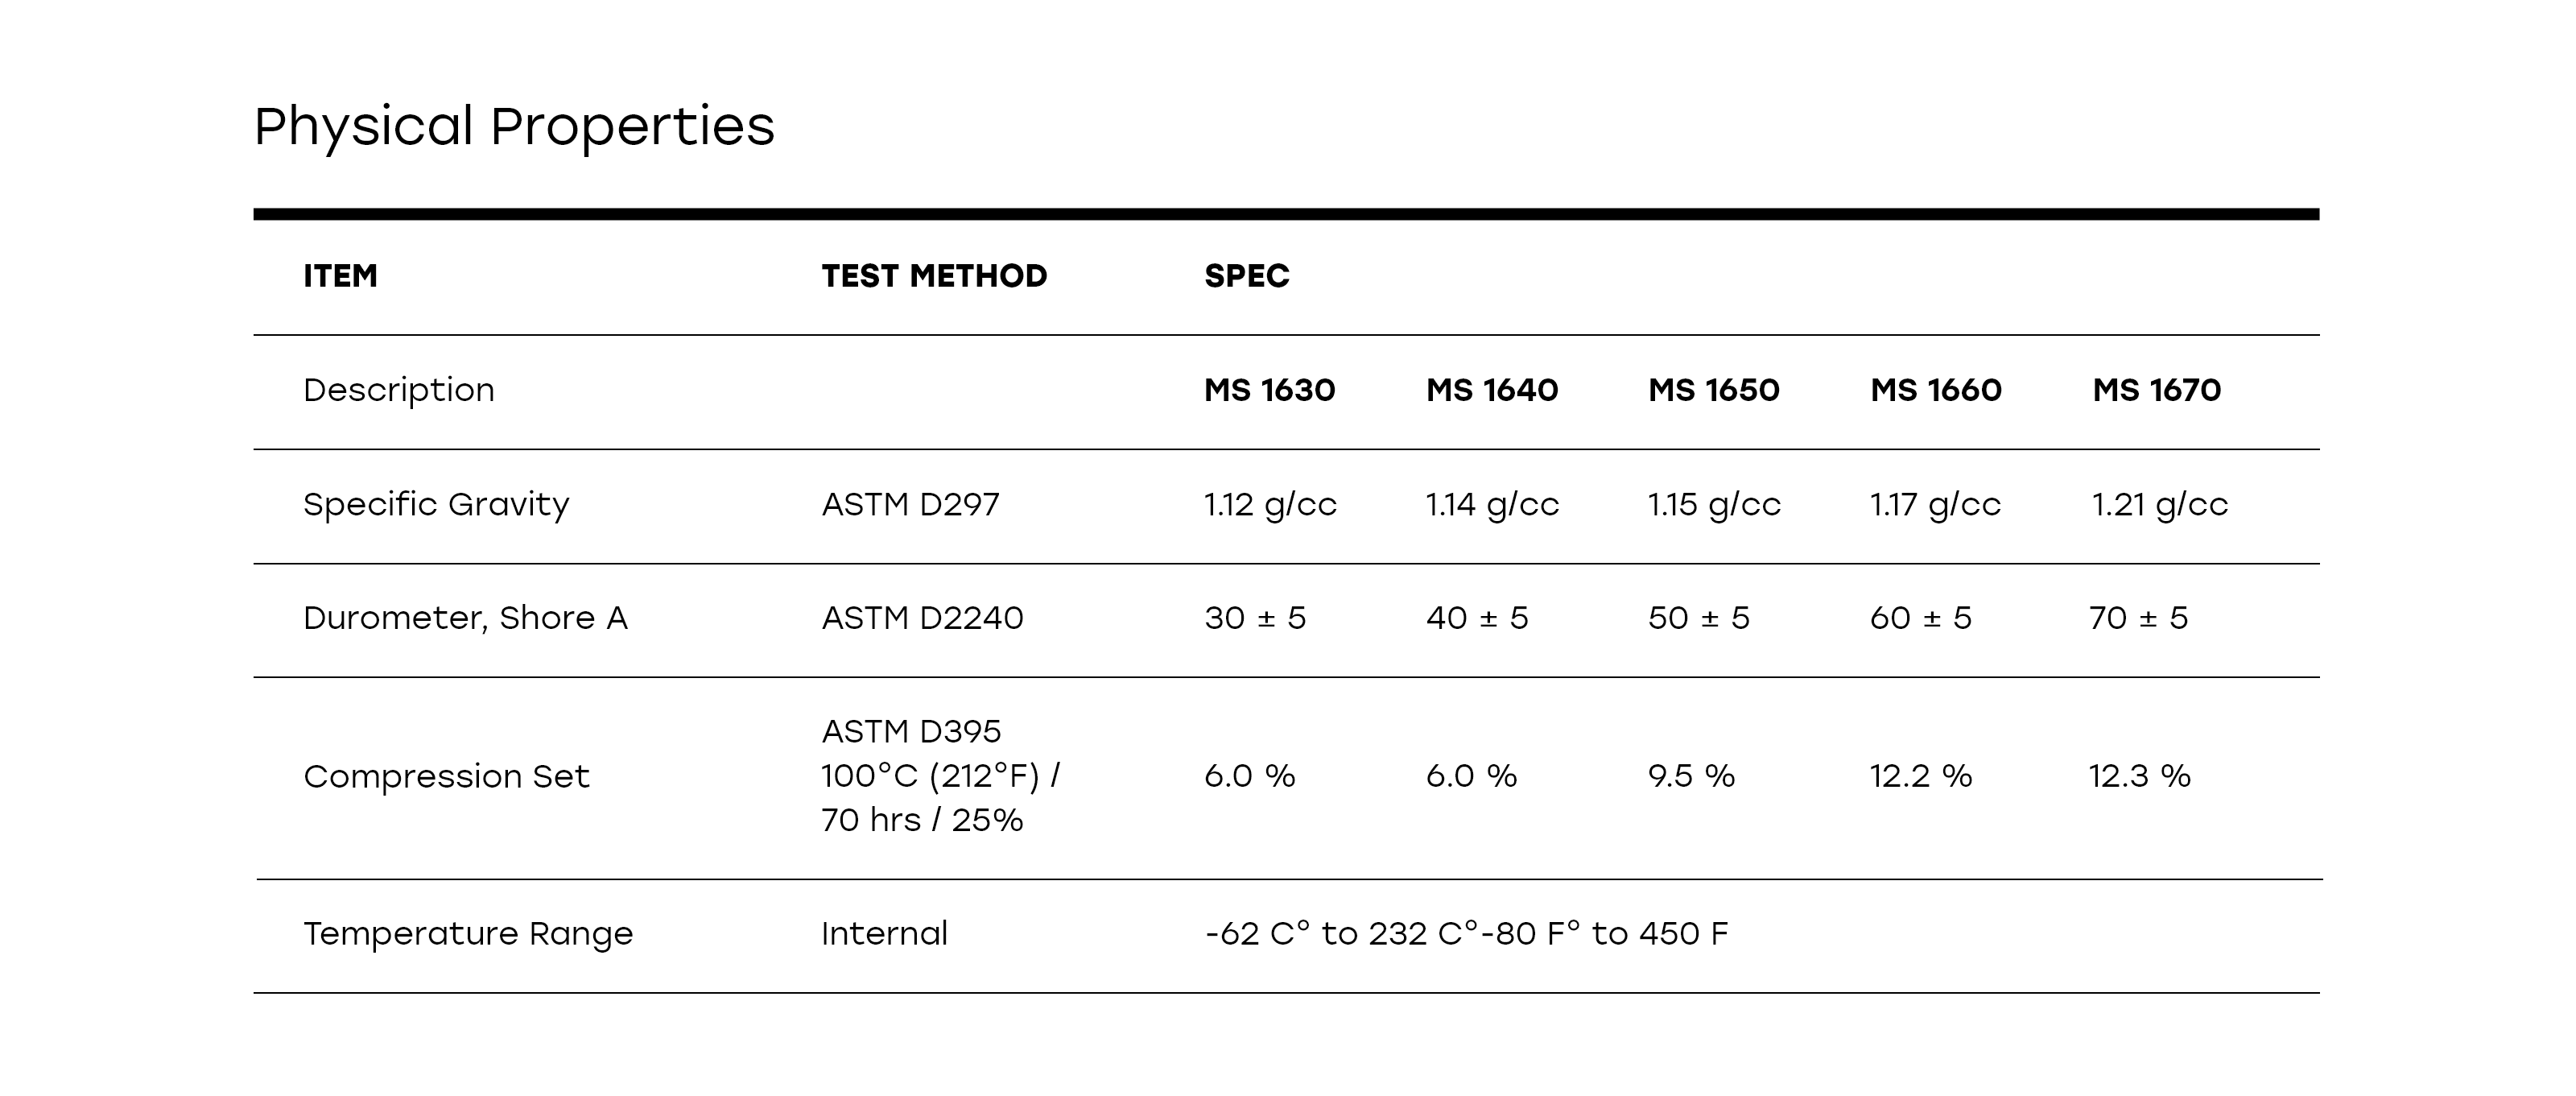
Task: Select the ASTM D395 test method text
Action: (911, 732)
